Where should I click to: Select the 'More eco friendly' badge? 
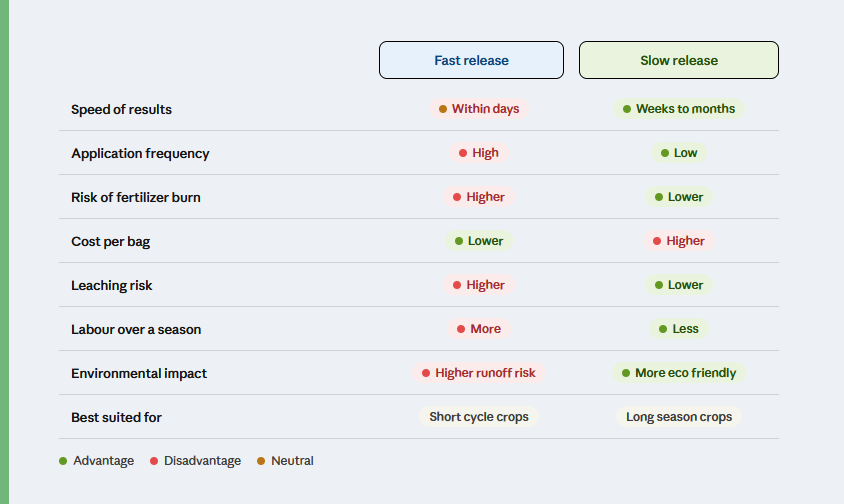pos(678,373)
